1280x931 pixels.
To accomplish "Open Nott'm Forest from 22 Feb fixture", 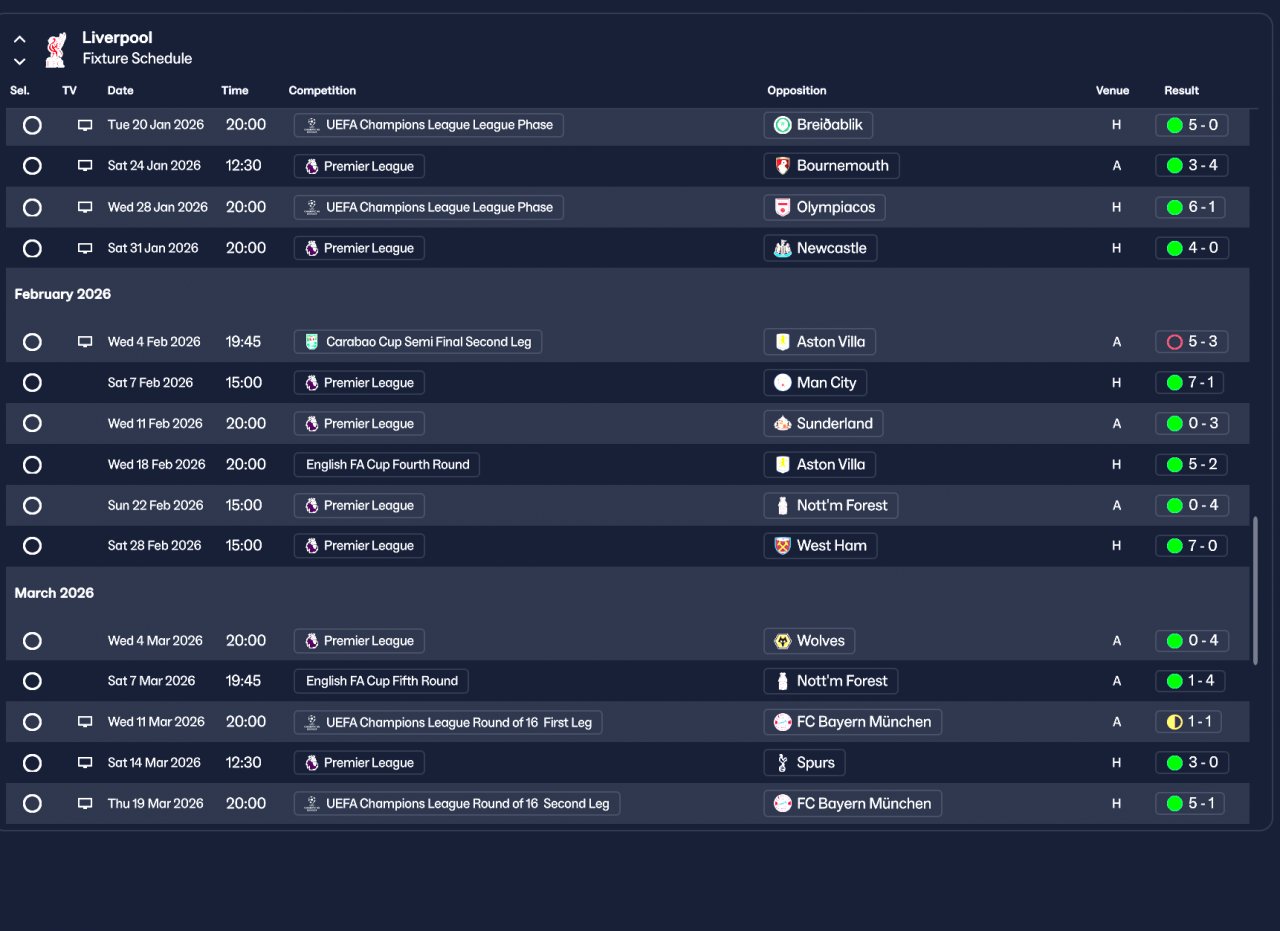I will coord(831,506).
